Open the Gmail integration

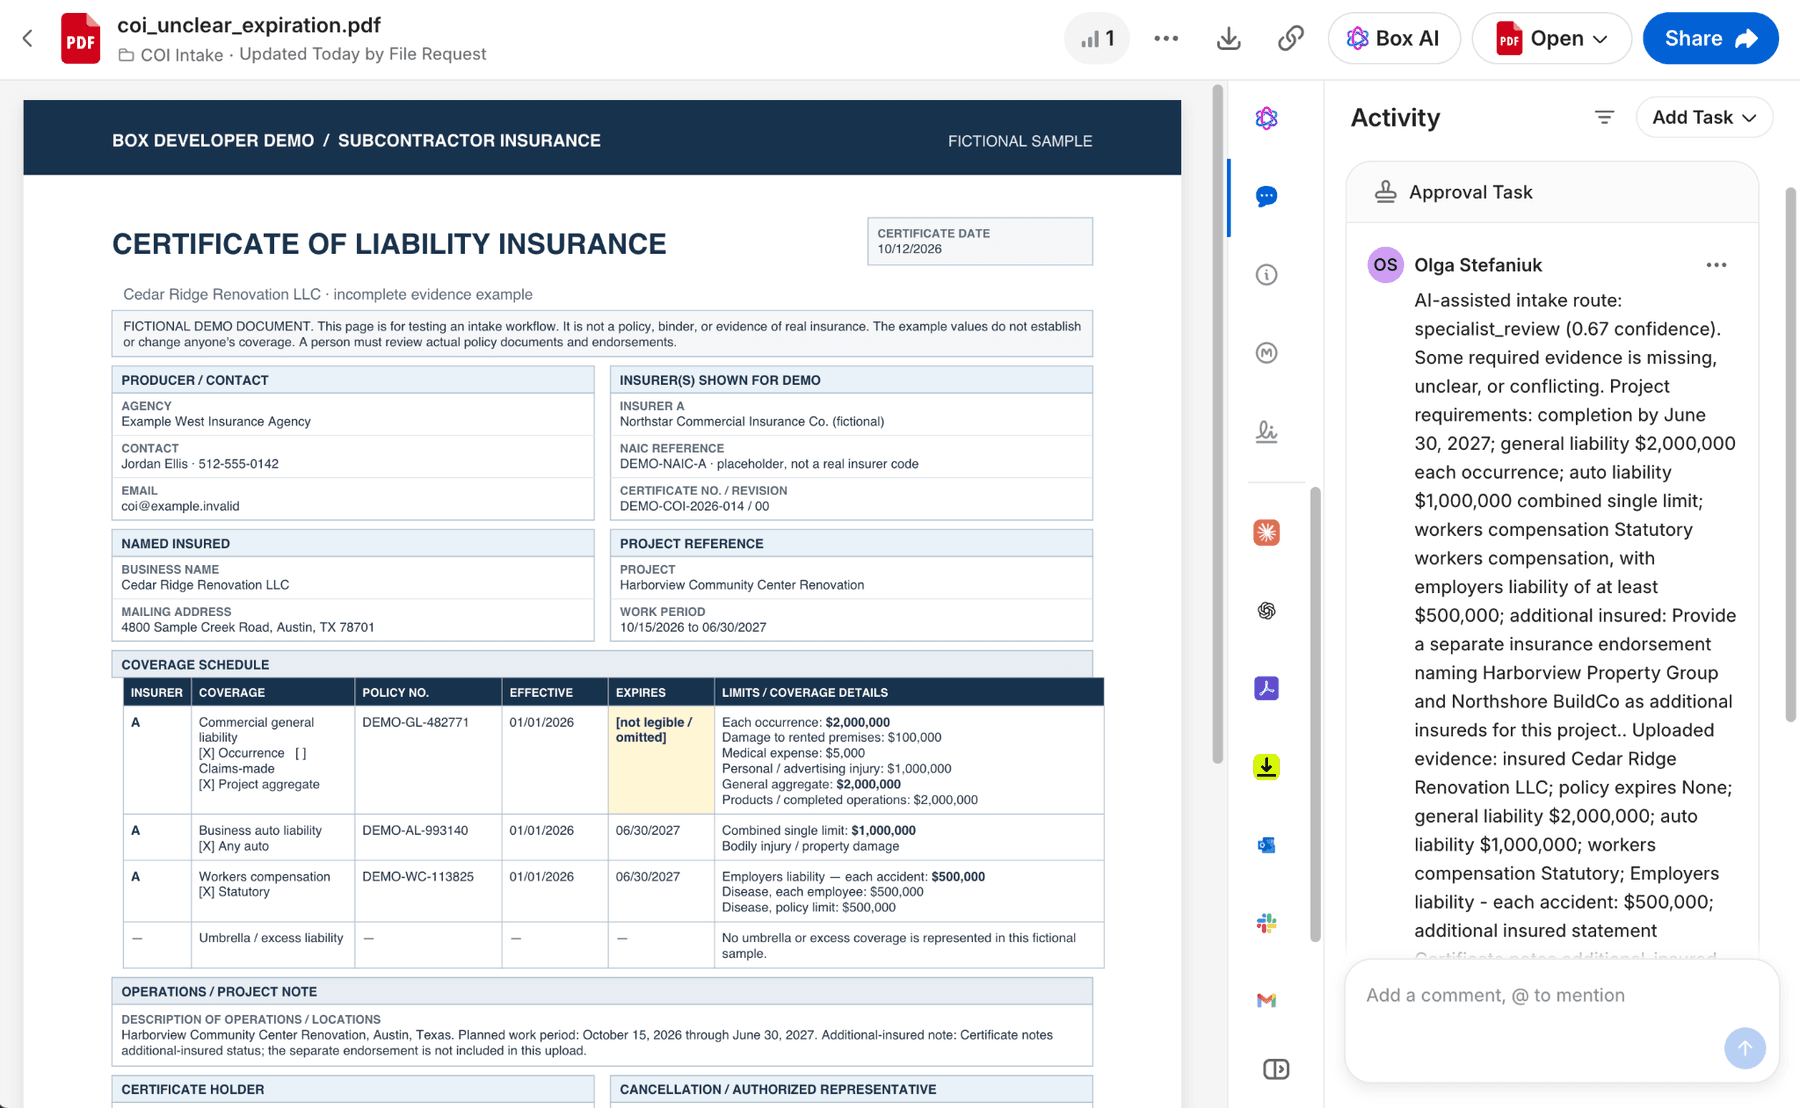point(1267,1000)
